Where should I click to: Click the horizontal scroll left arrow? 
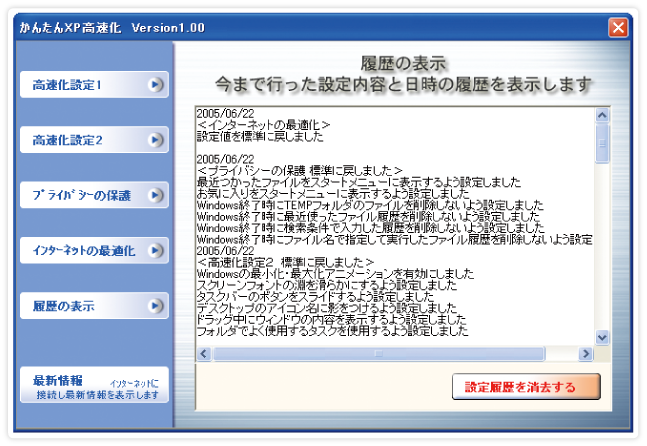[204, 354]
